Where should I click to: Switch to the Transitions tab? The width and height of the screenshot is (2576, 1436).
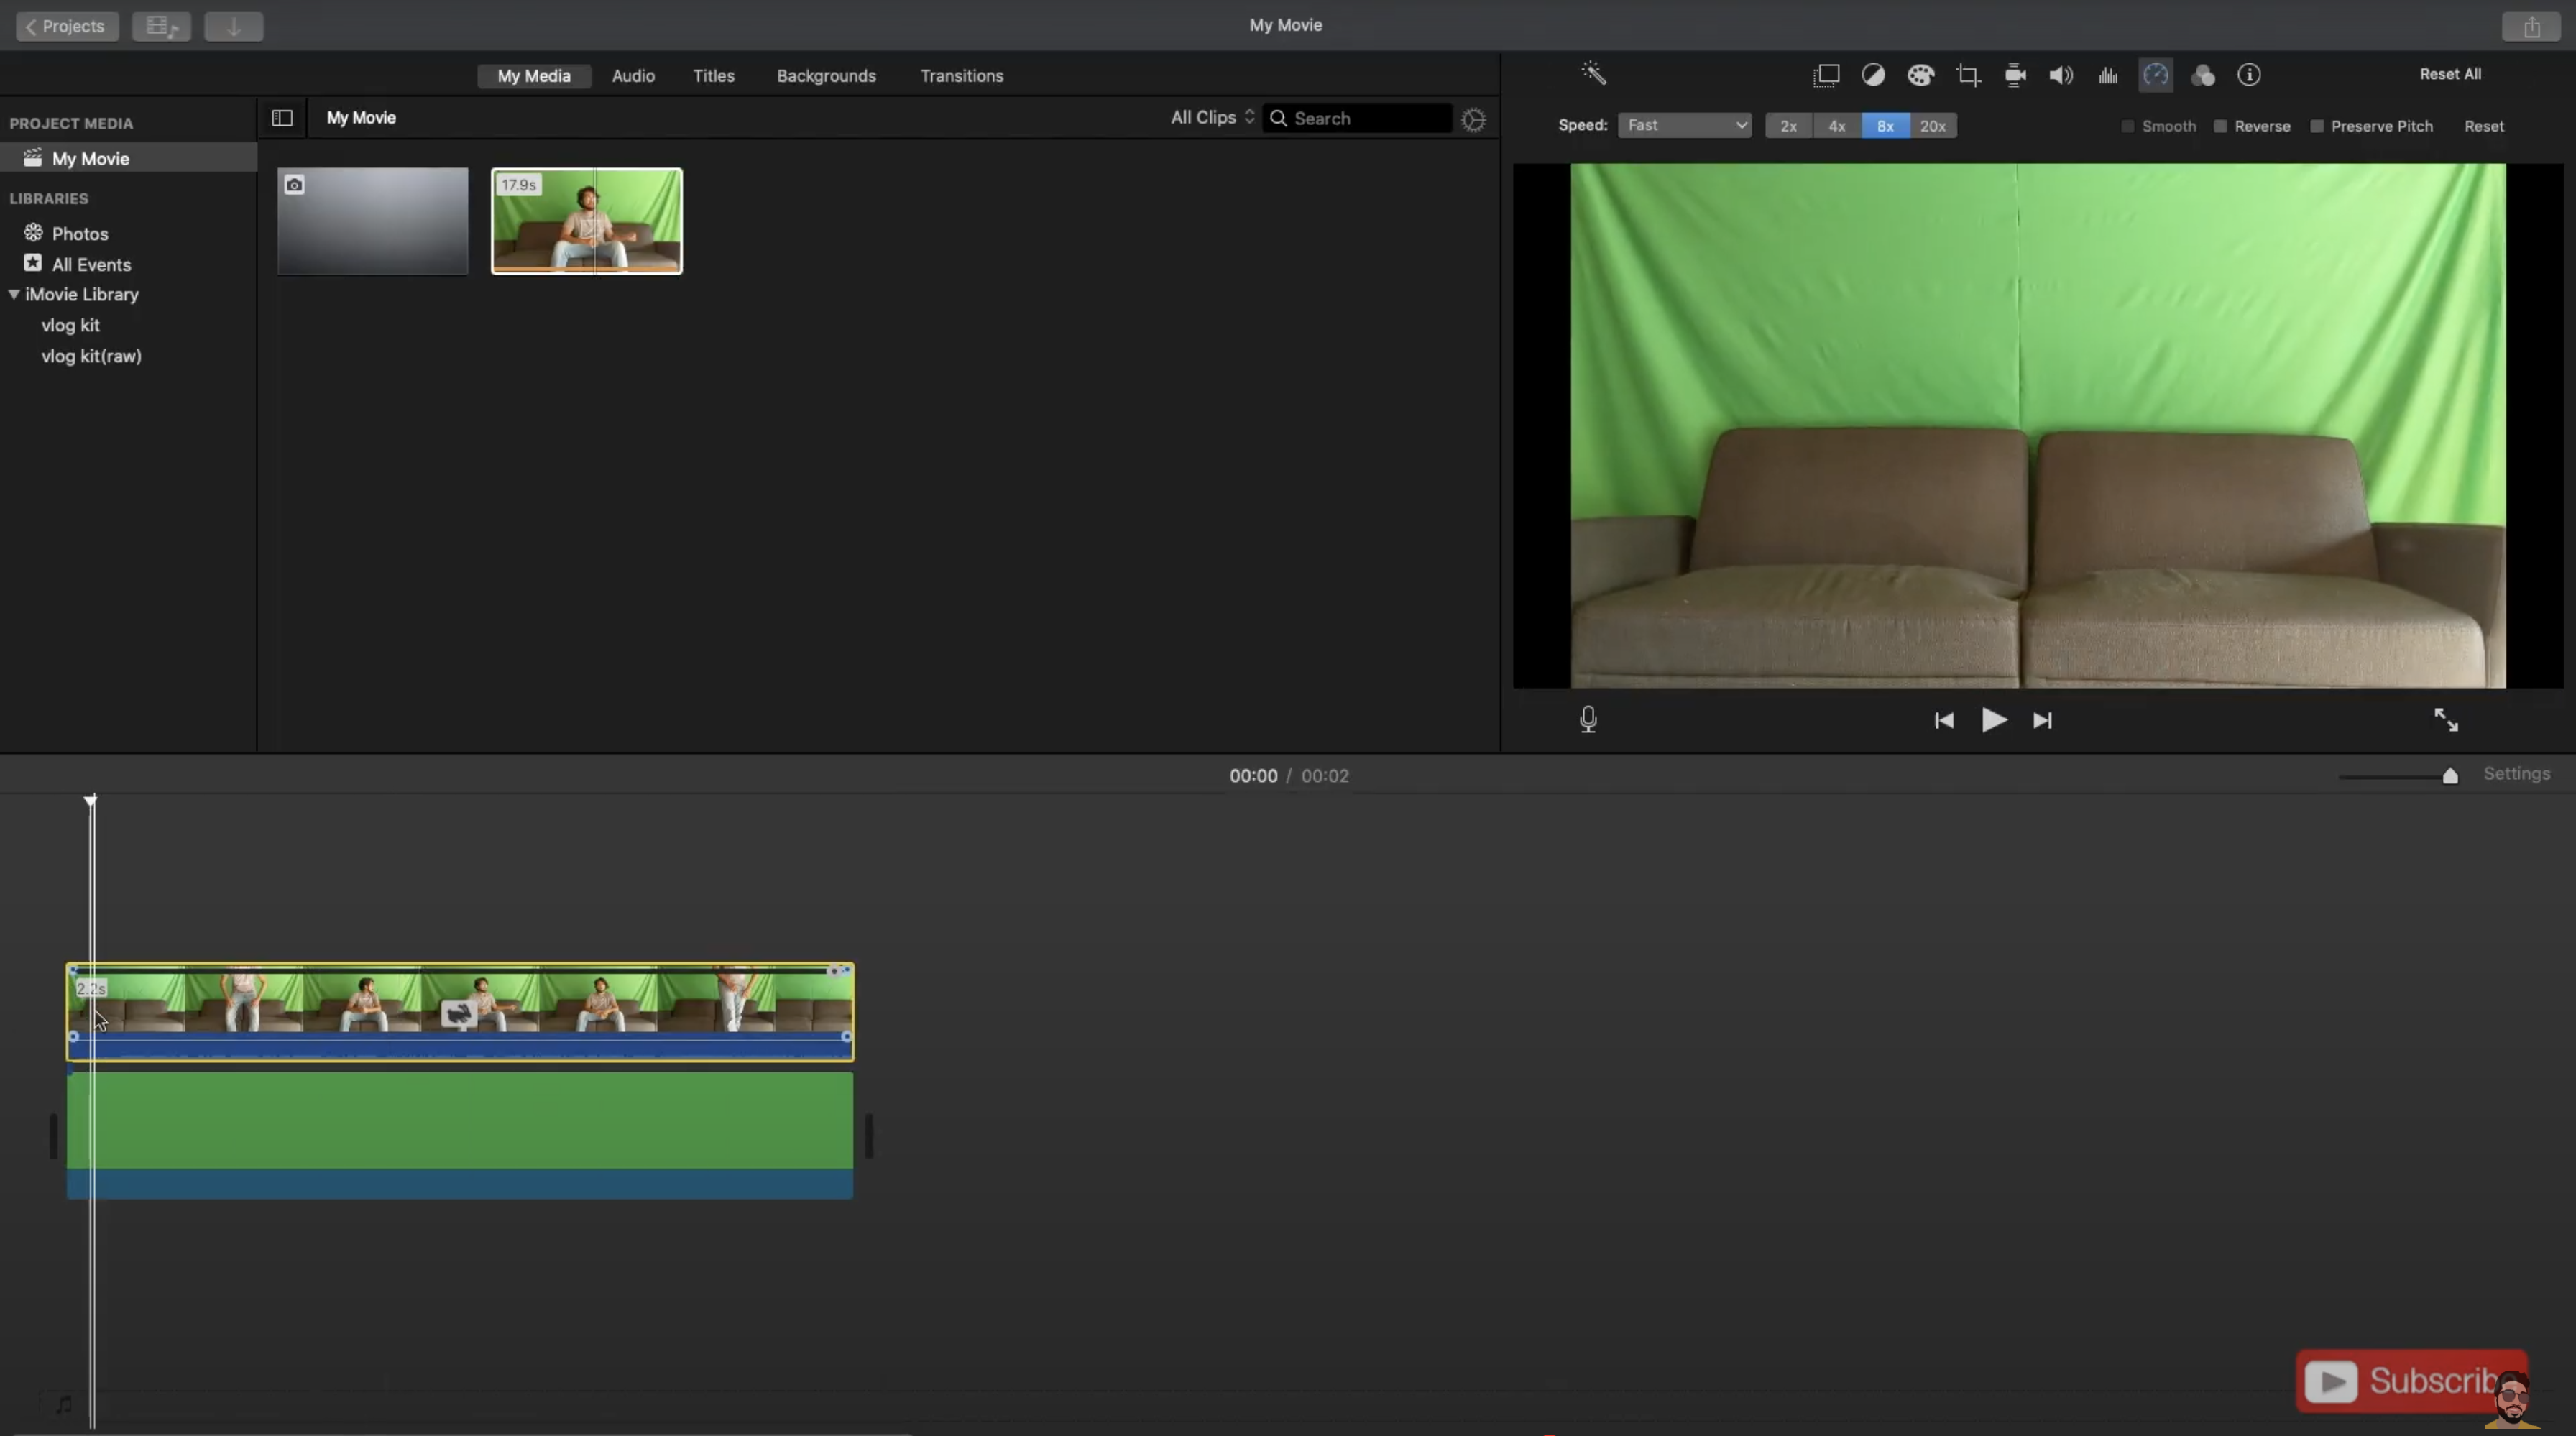pos(961,75)
